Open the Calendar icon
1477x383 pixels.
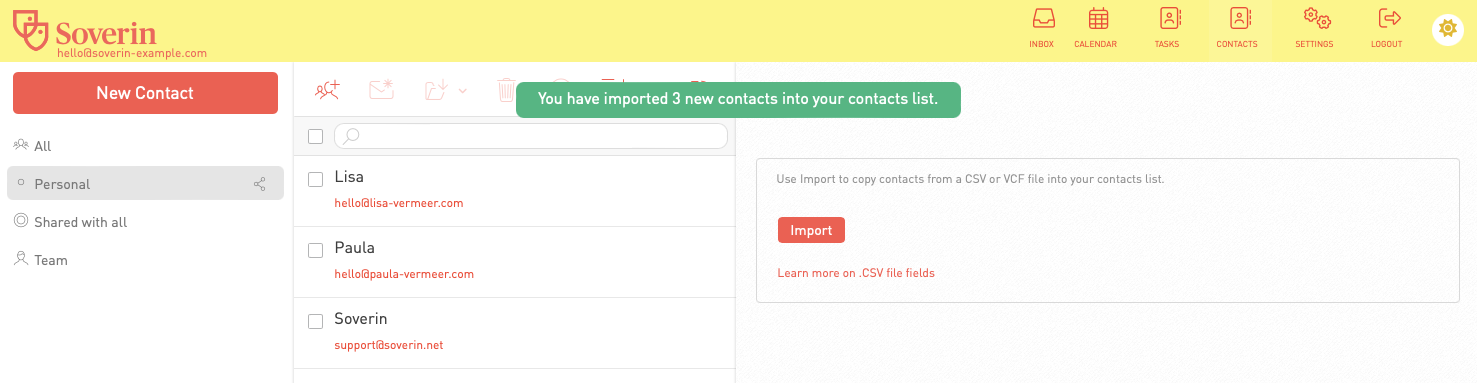point(1098,18)
